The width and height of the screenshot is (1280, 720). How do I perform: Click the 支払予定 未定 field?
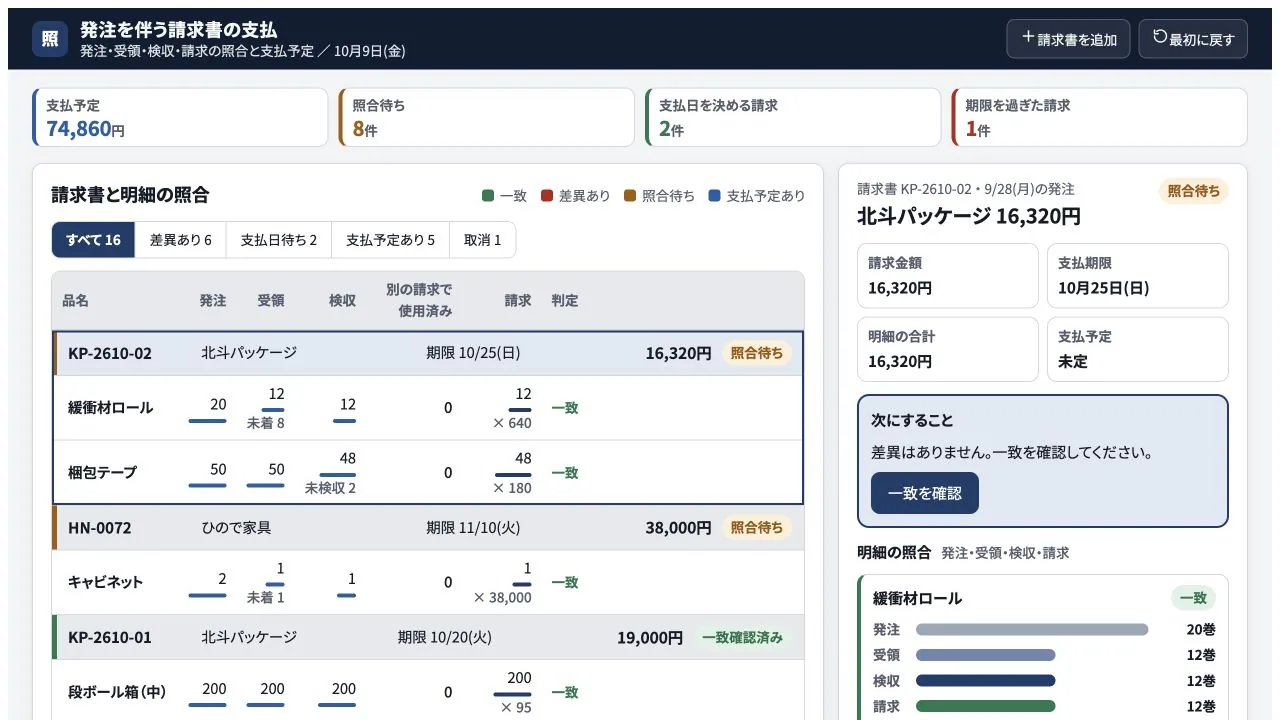[1138, 349]
